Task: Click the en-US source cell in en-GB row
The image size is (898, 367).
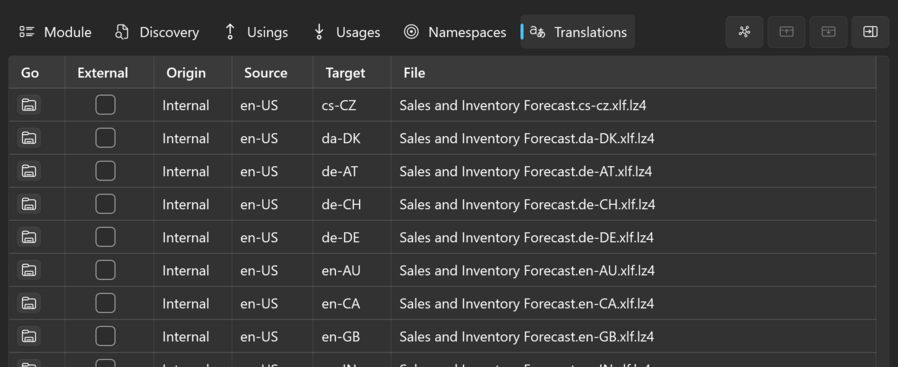Action: click(273, 337)
